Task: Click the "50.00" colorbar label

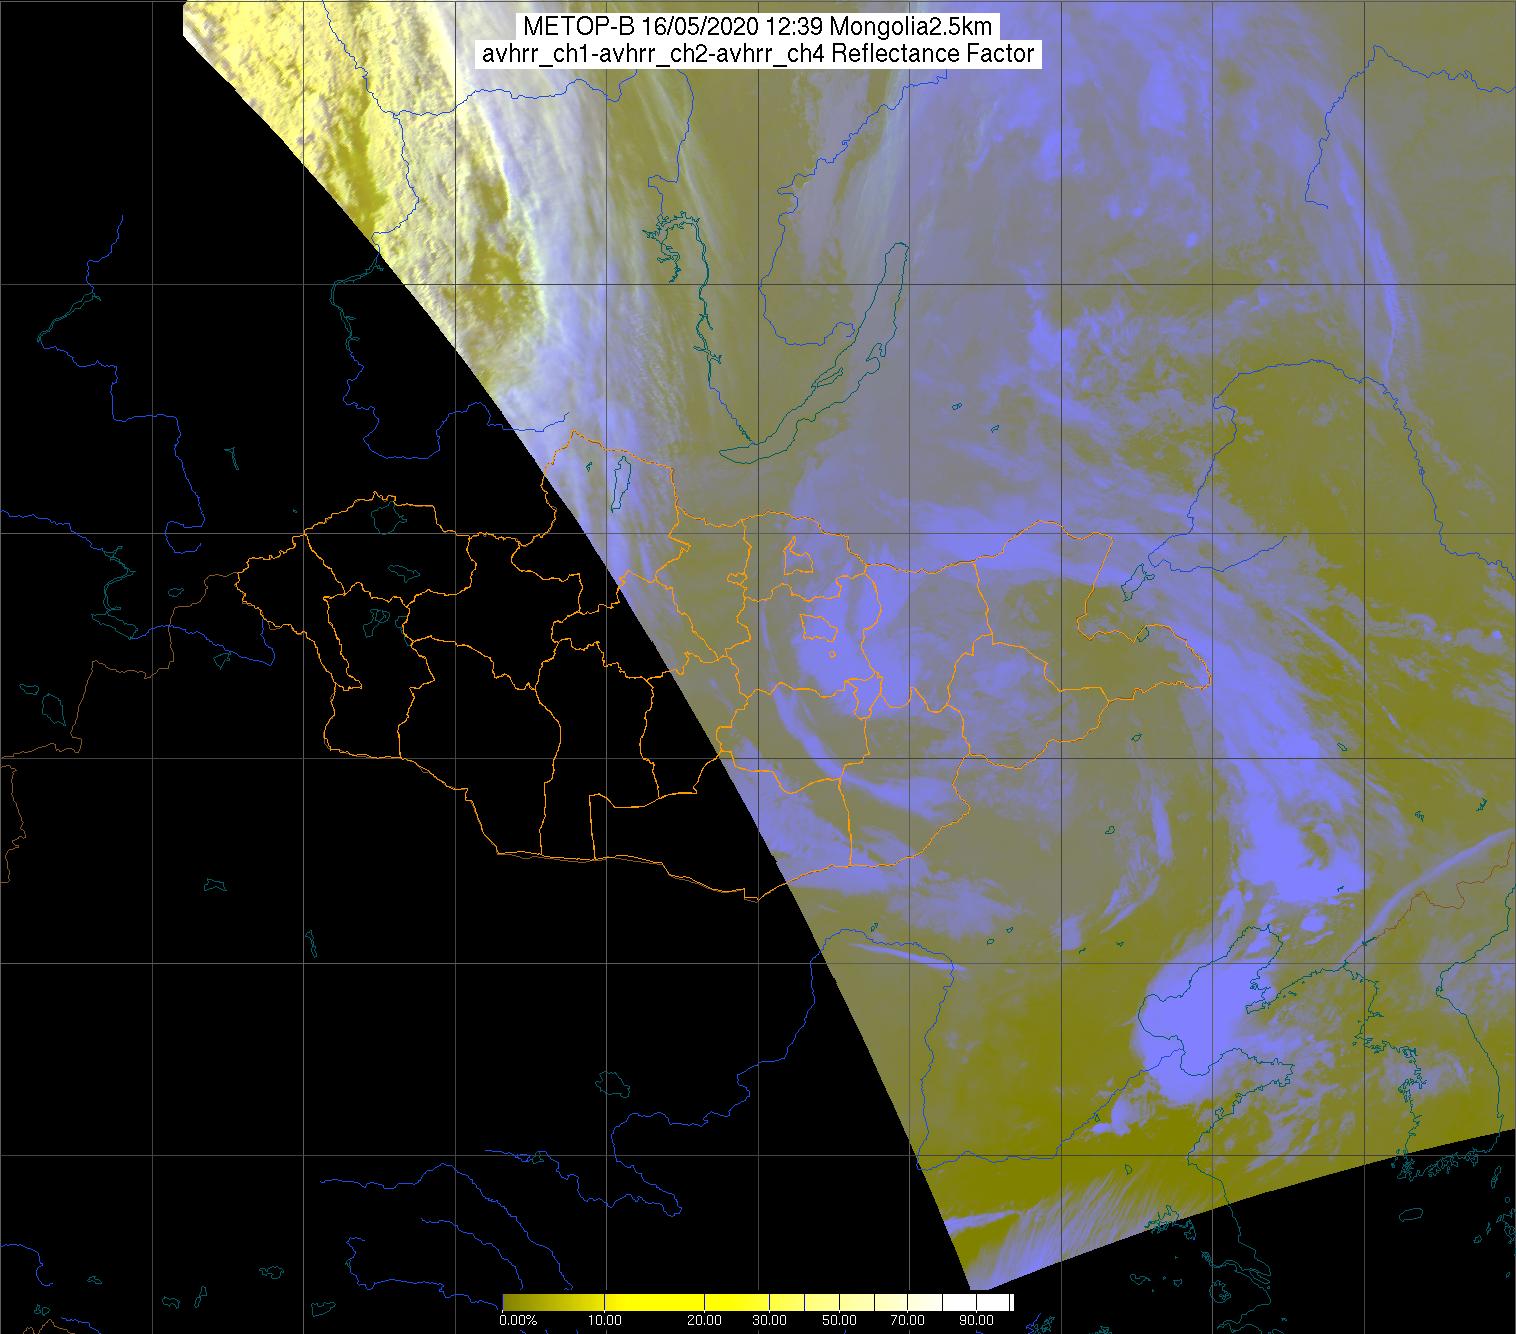Action: (x=840, y=1320)
